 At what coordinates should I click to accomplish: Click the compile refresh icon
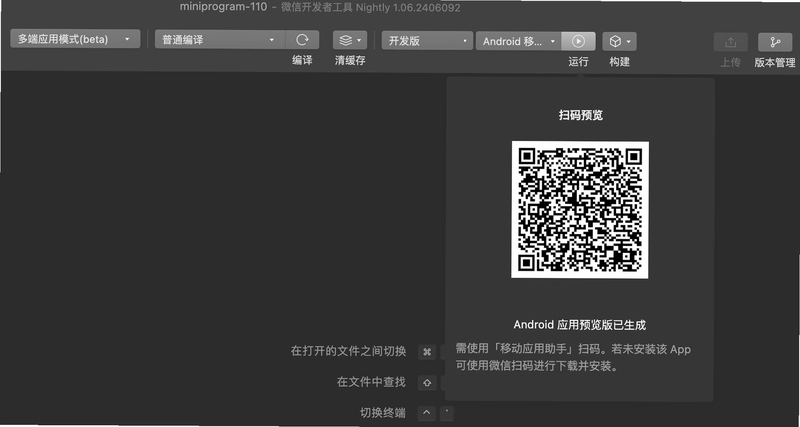pos(303,40)
